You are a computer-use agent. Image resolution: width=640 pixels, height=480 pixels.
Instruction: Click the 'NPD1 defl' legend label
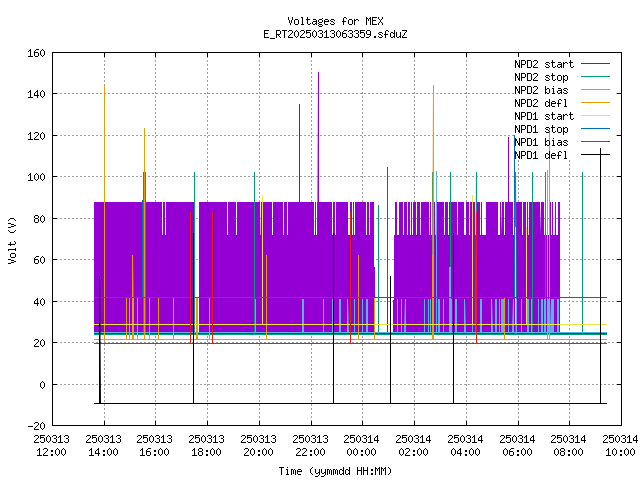coord(541,156)
